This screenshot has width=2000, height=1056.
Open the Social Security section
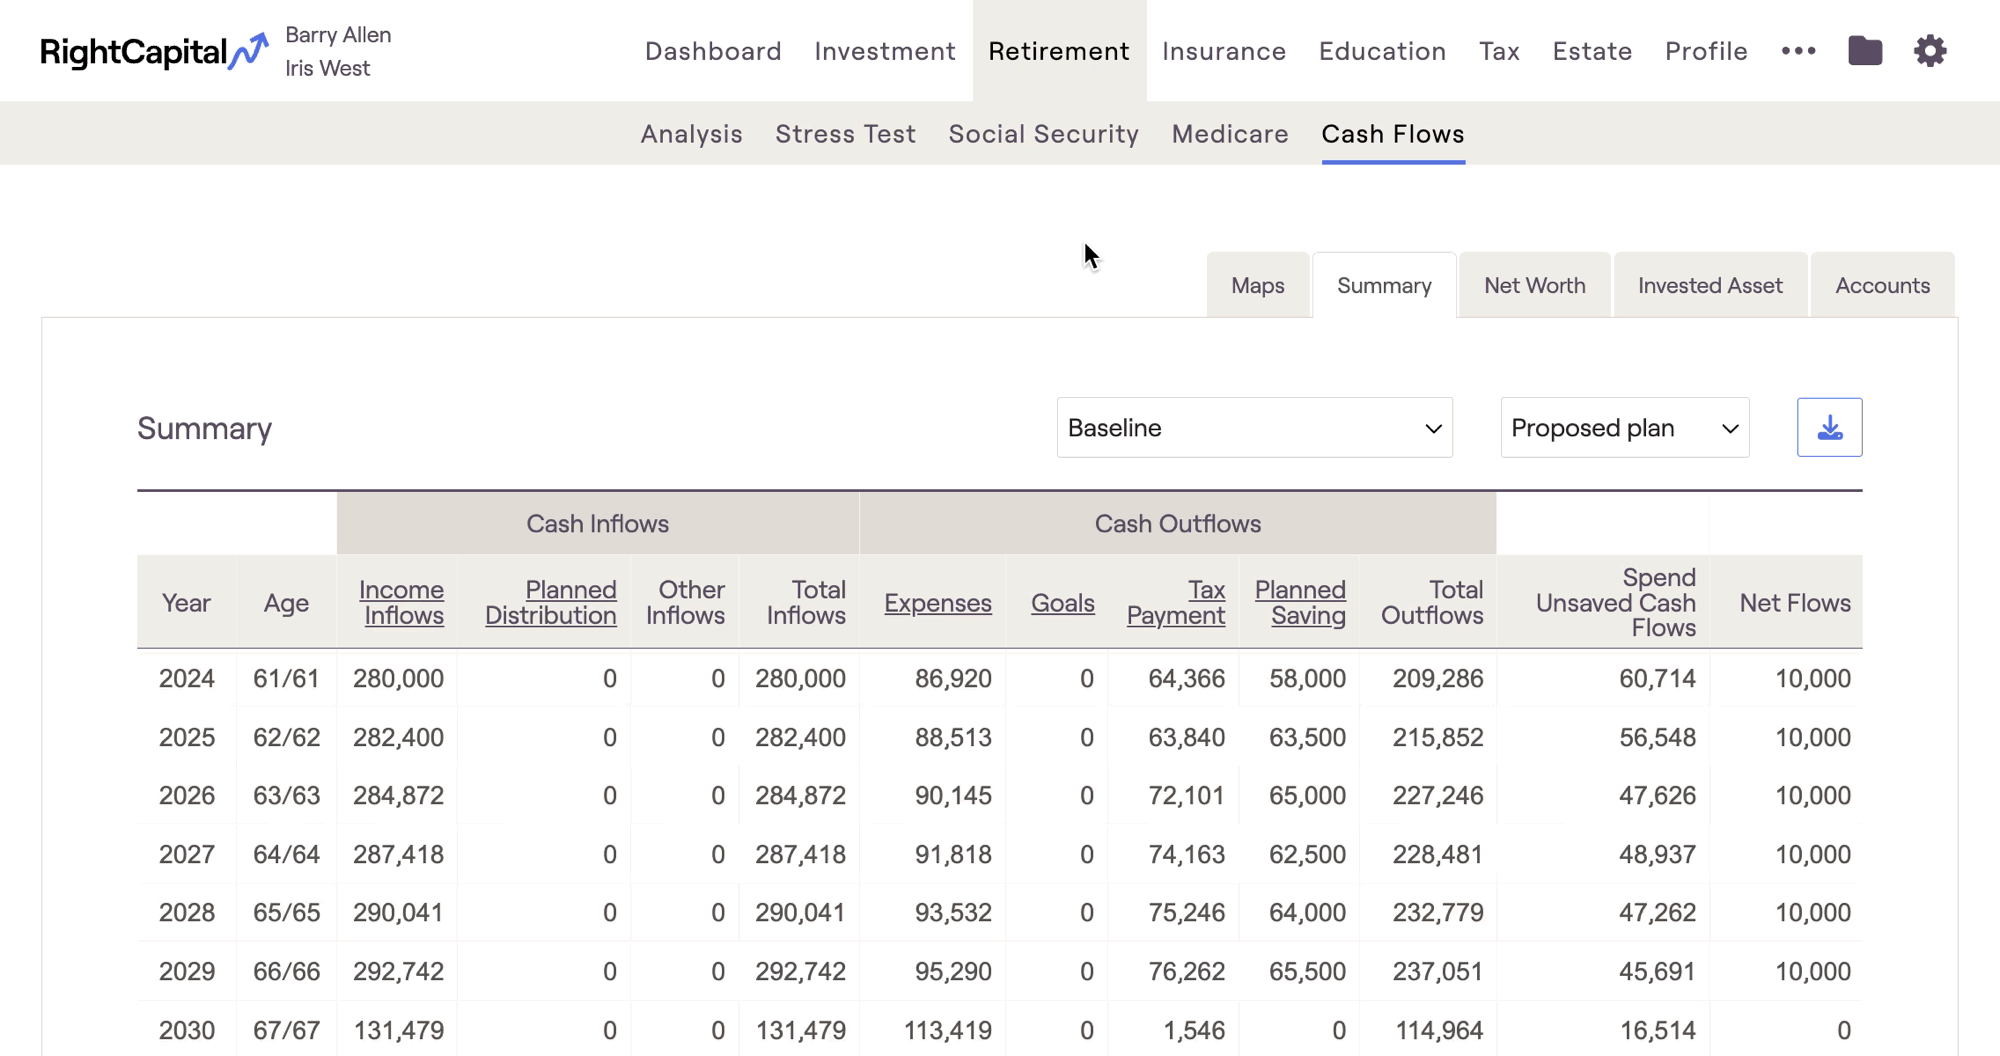(1043, 134)
